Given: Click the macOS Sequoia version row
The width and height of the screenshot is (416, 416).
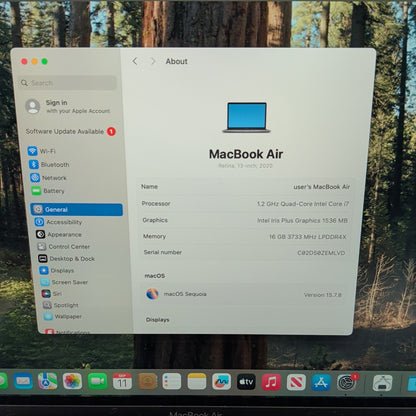Looking at the screenshot, I should 245,294.
